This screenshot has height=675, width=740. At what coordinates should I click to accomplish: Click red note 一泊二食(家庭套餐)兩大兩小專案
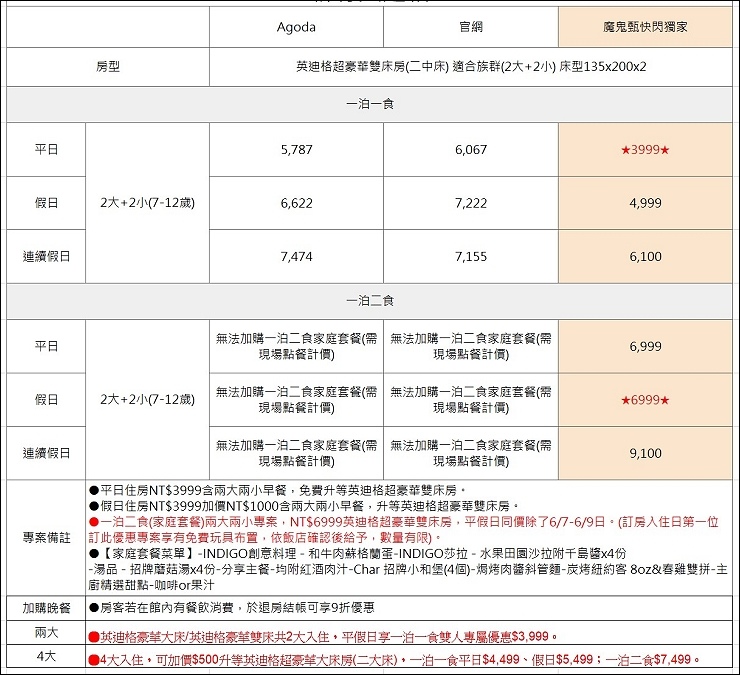tap(404, 530)
